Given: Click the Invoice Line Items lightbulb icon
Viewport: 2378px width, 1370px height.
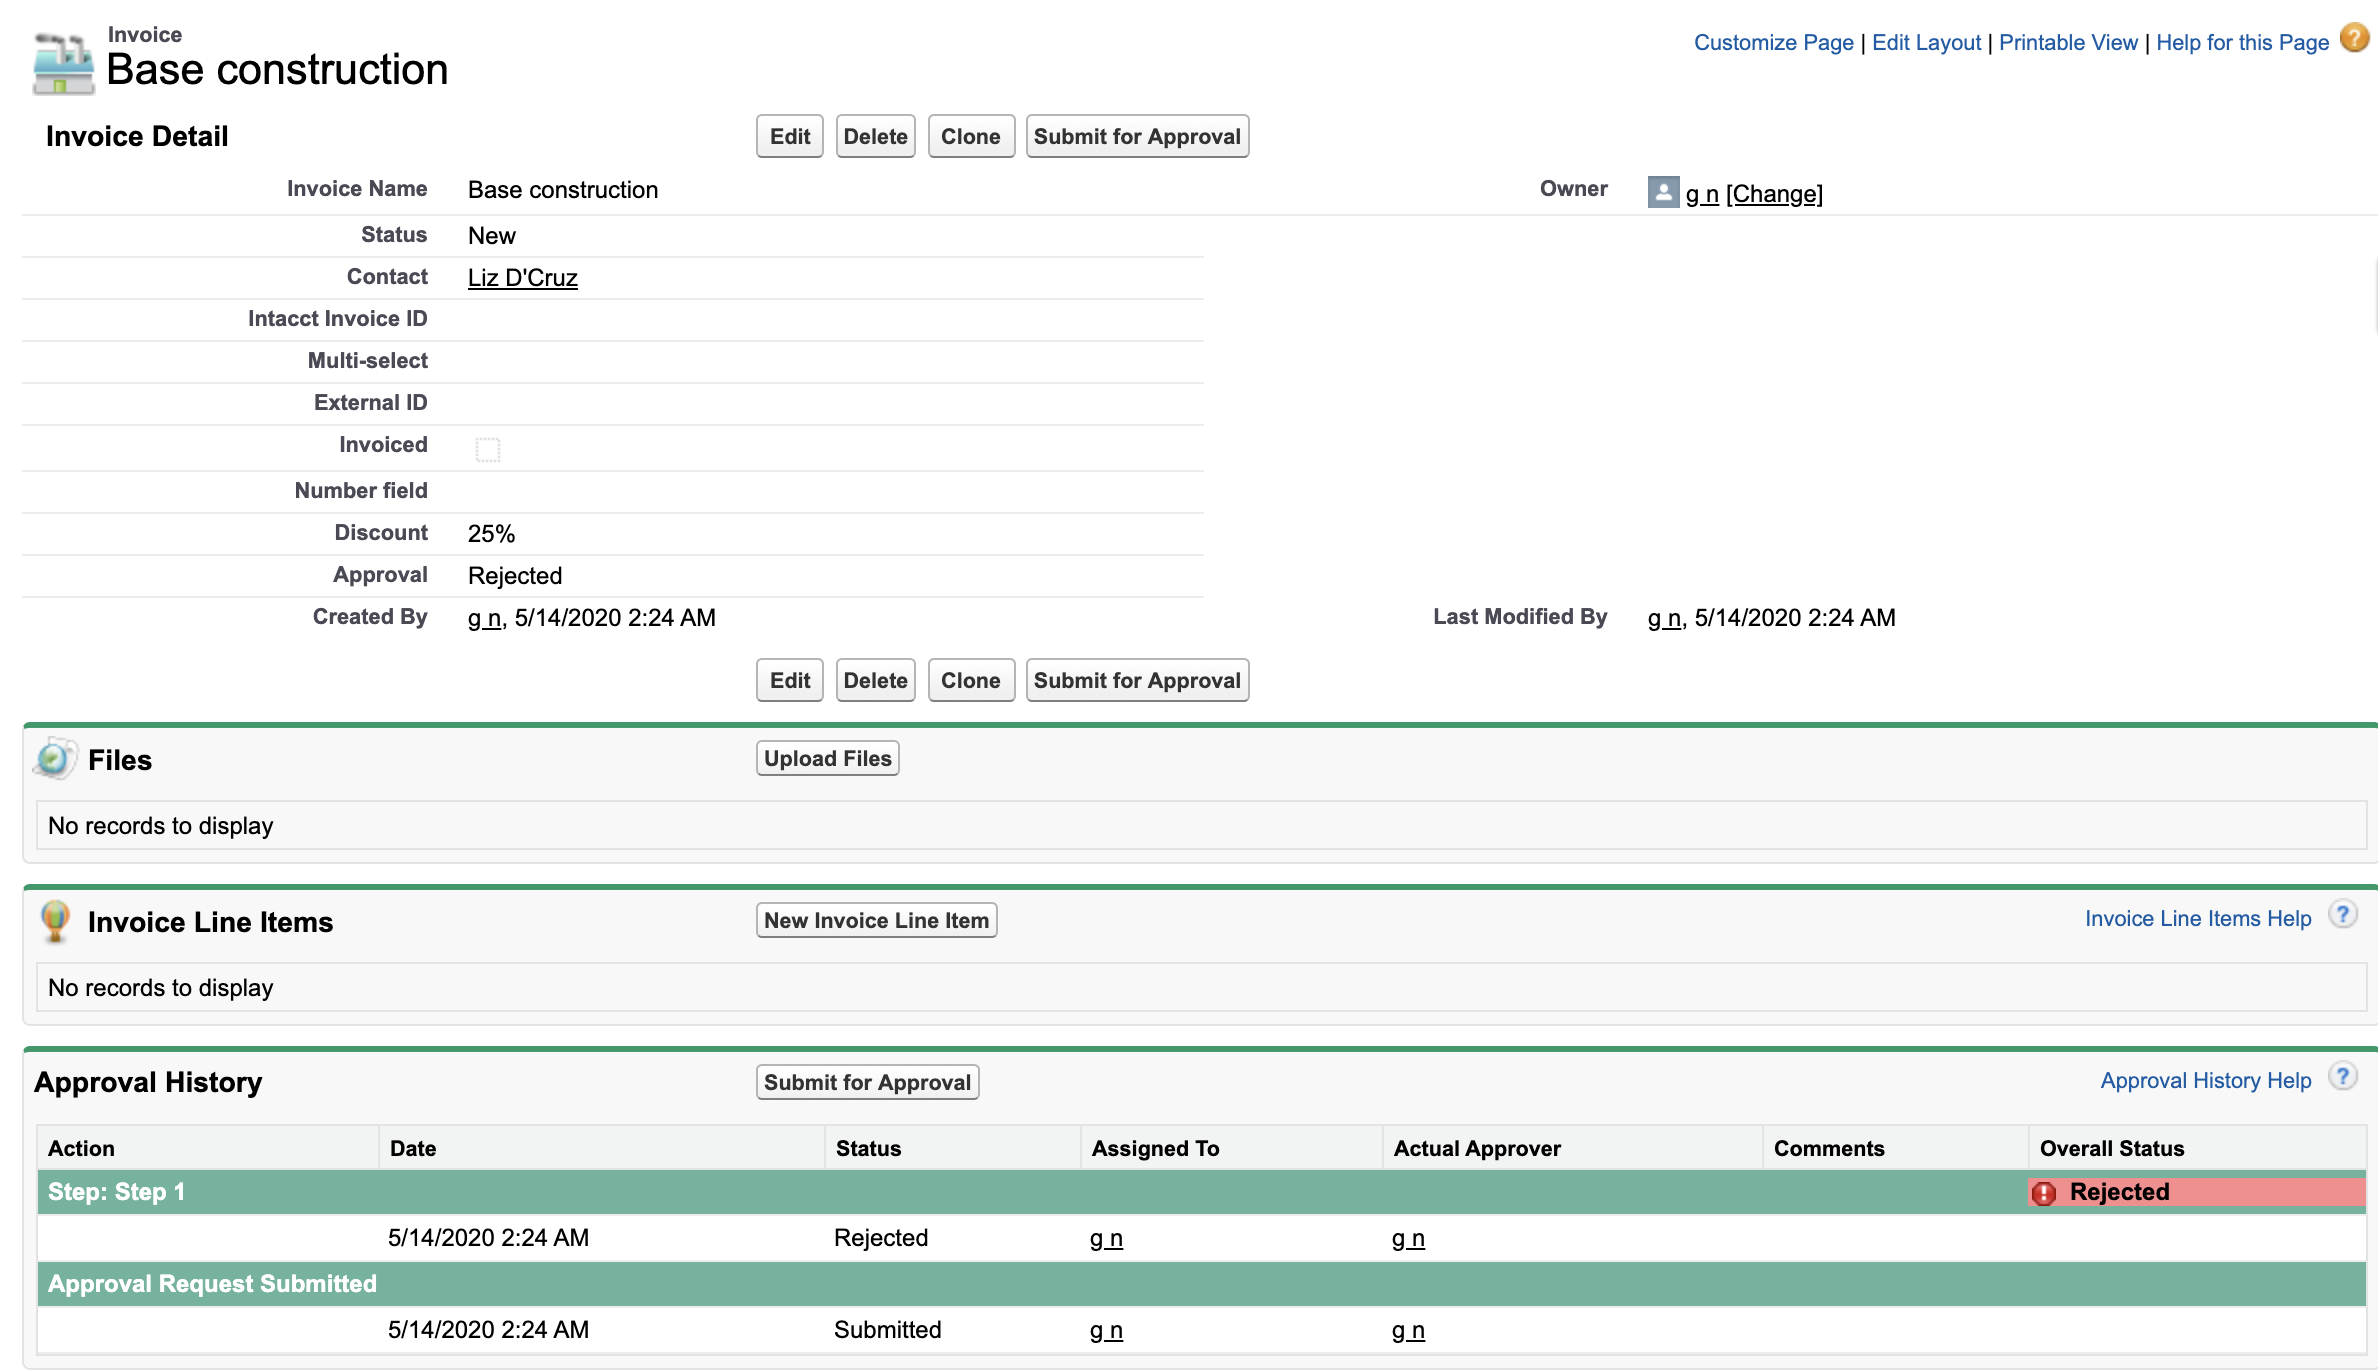Looking at the screenshot, I should [57, 923].
